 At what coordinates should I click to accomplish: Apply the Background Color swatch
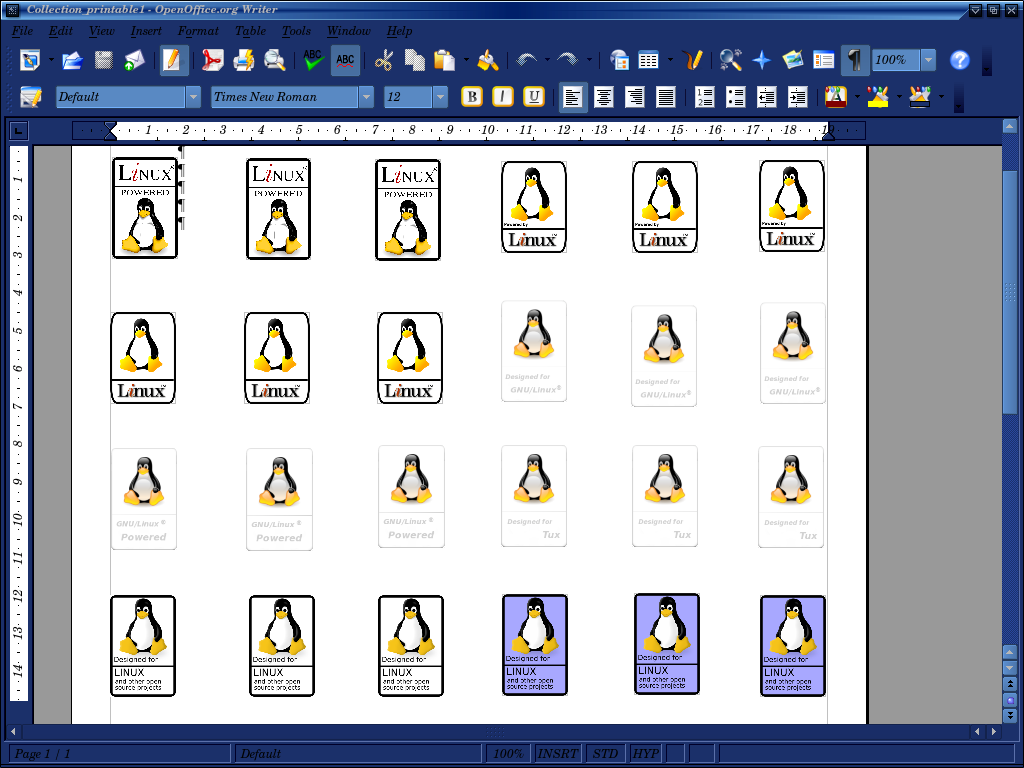pos(920,97)
